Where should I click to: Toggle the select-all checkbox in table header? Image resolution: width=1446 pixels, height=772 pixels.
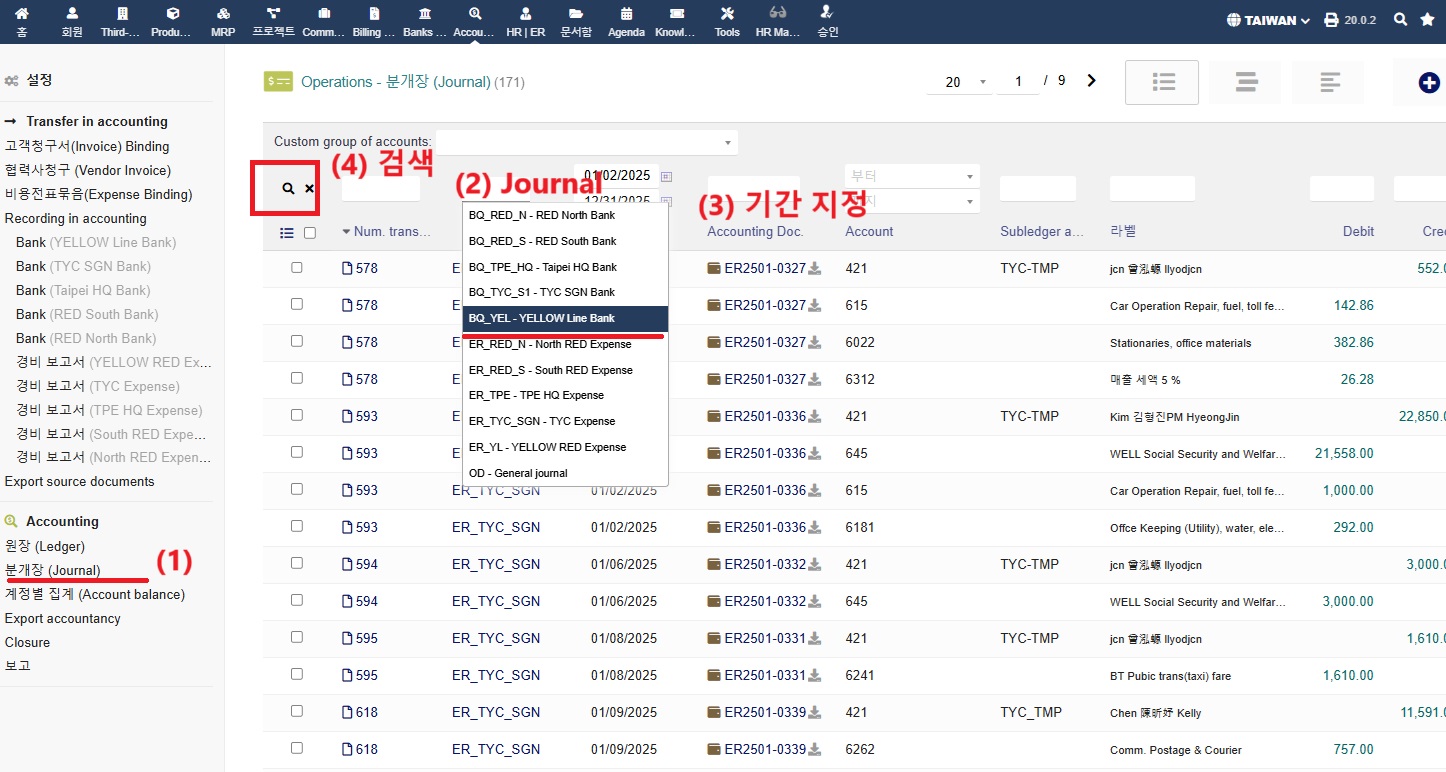pyautogui.click(x=310, y=233)
